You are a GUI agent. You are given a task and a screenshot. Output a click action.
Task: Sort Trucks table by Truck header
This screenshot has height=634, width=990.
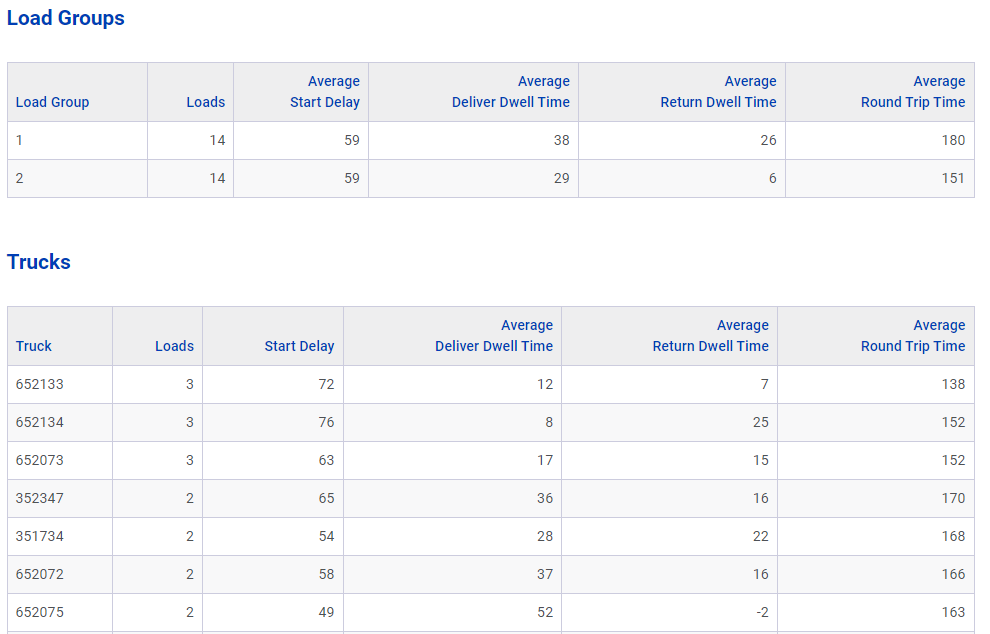click(33, 346)
